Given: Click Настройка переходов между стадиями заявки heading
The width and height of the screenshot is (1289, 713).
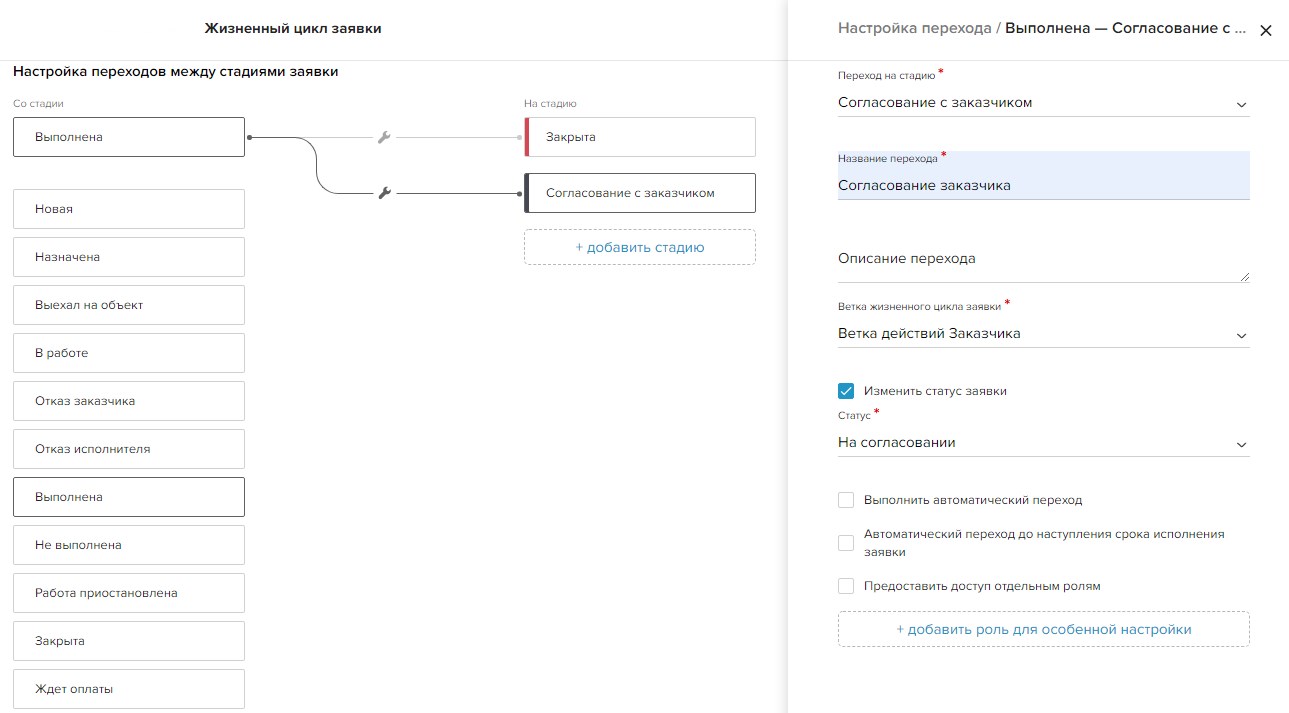Looking at the screenshot, I should [175, 72].
